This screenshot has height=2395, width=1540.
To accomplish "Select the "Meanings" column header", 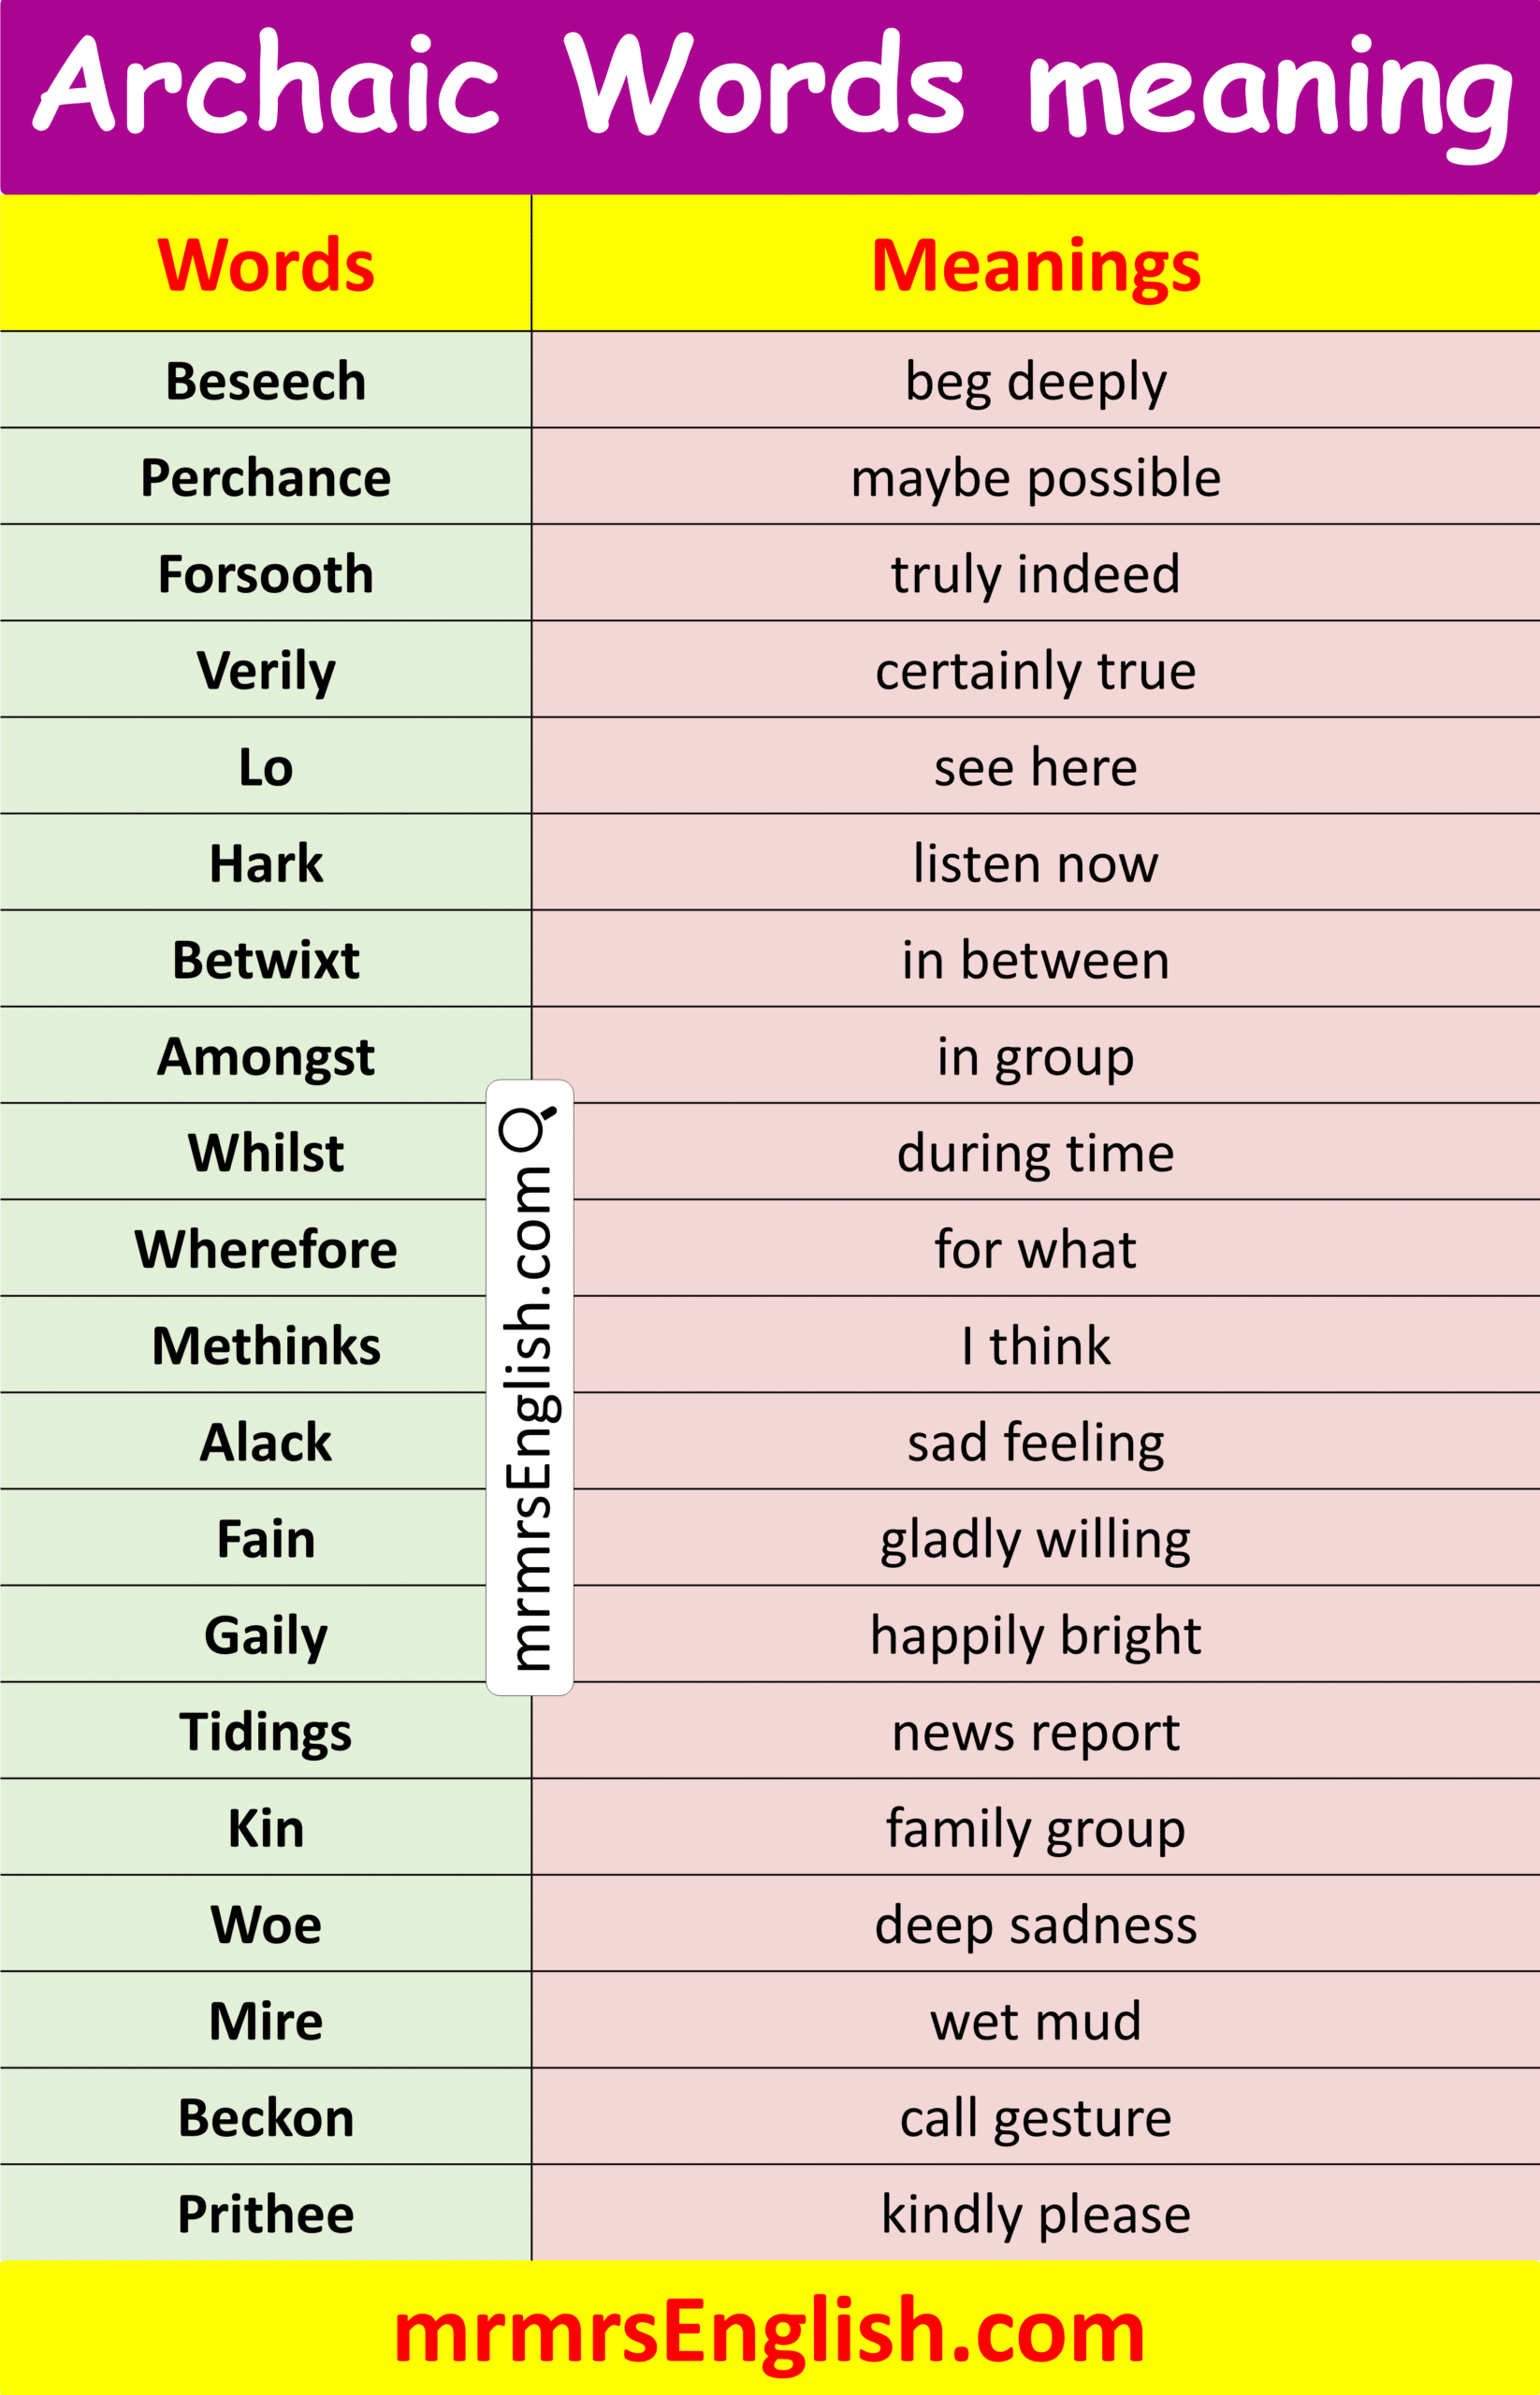I will point(1035,266).
